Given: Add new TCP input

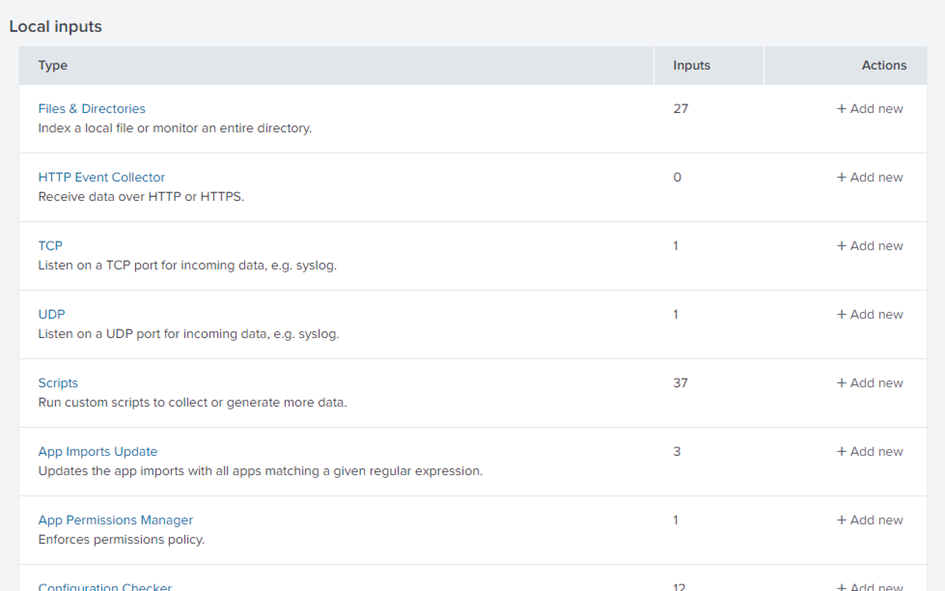Looking at the screenshot, I should click(x=870, y=246).
